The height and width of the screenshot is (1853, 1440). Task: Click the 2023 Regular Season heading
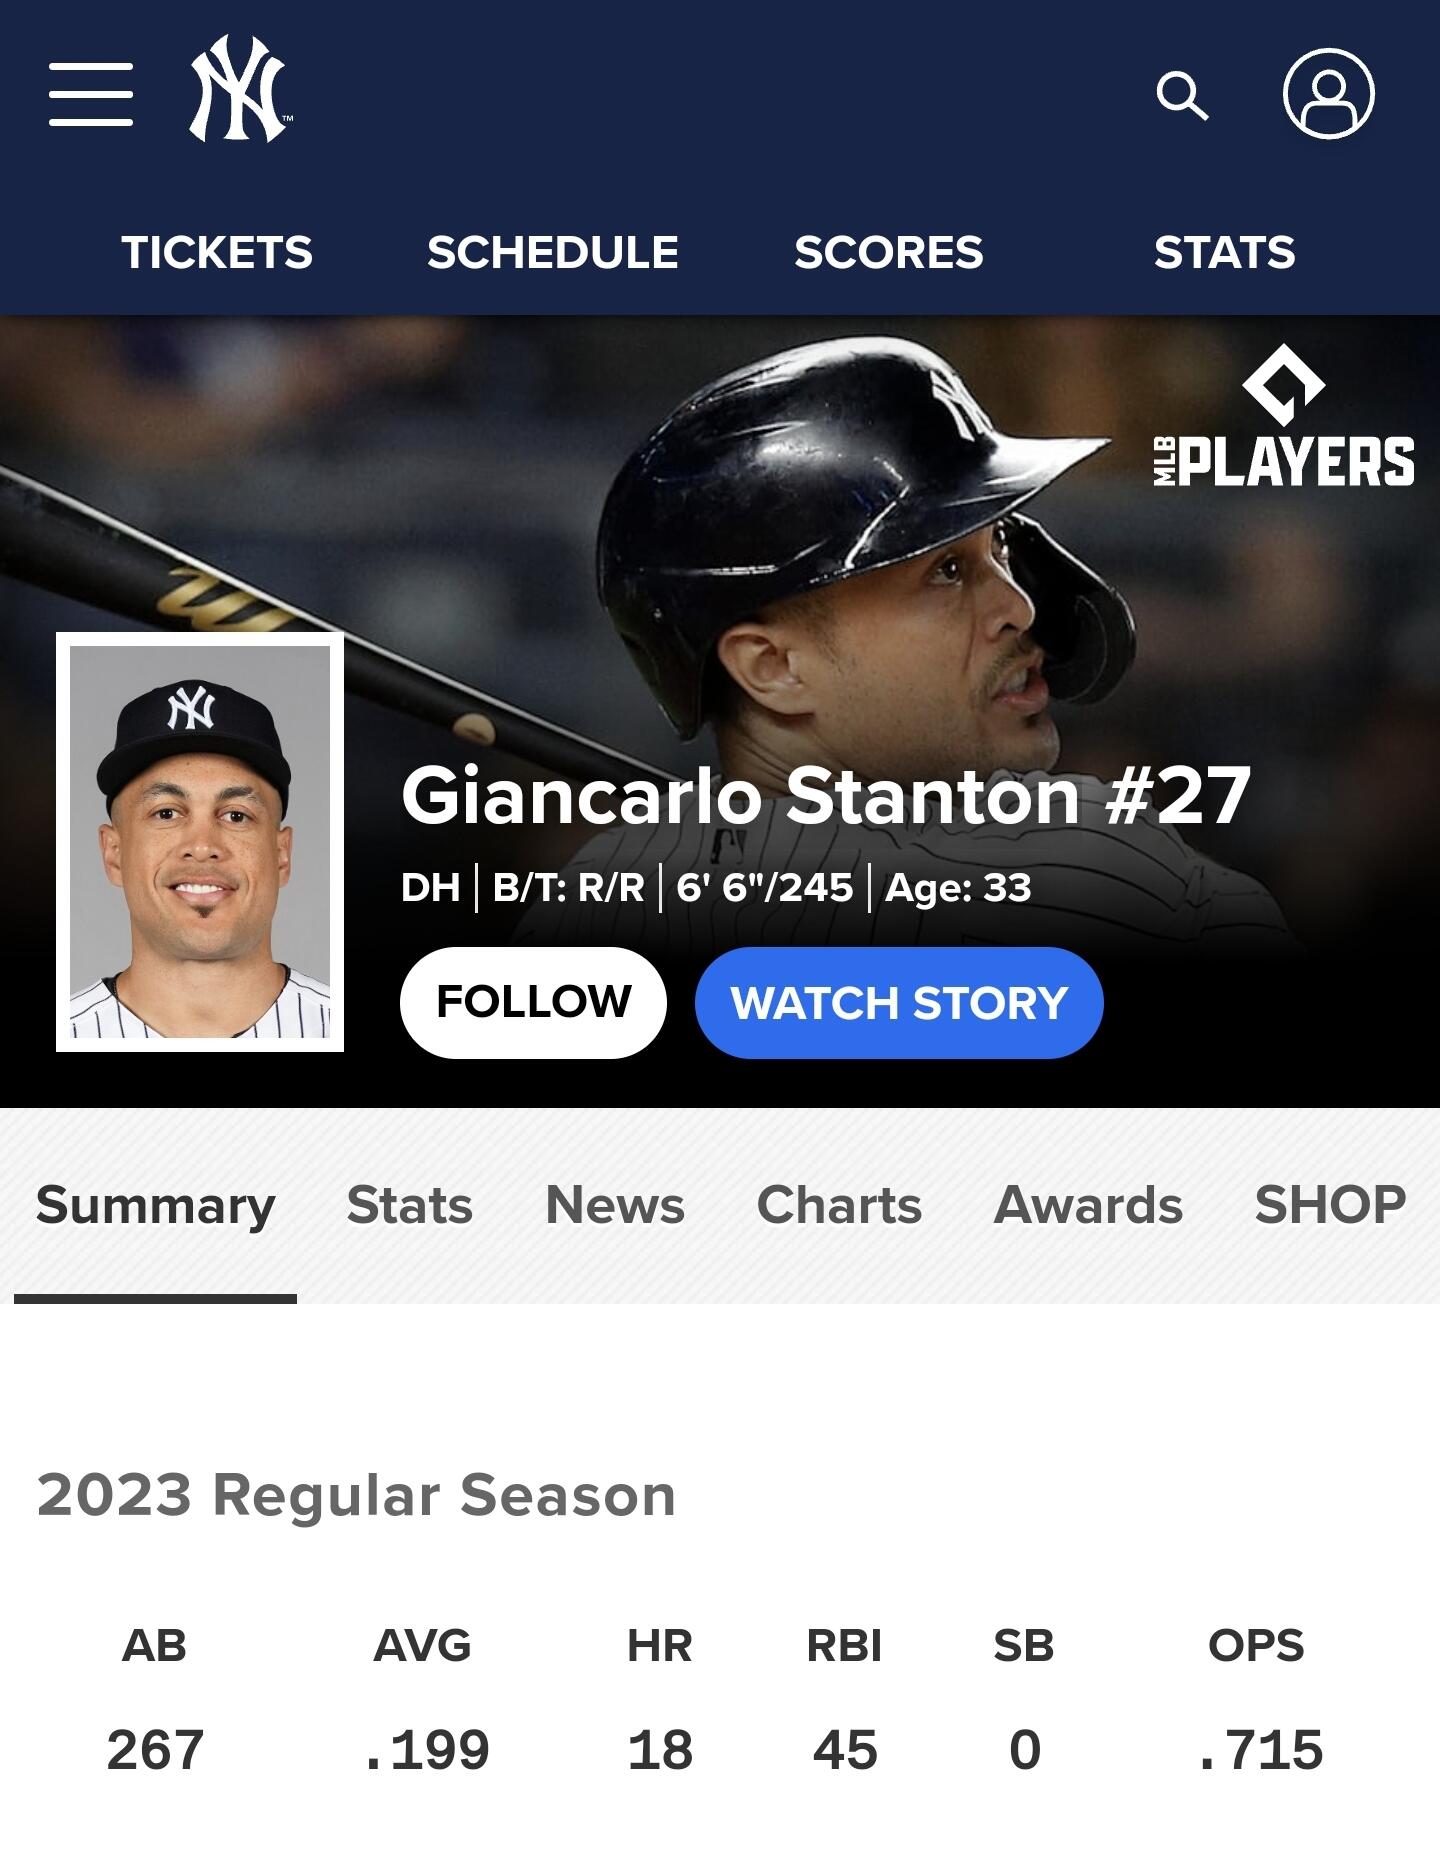click(356, 1496)
